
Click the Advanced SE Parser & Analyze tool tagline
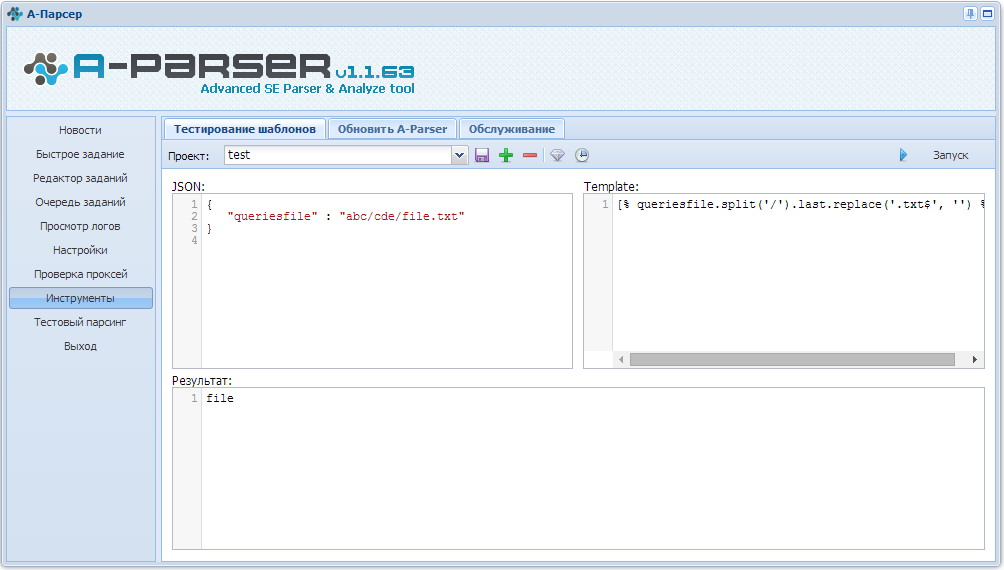pos(307,88)
